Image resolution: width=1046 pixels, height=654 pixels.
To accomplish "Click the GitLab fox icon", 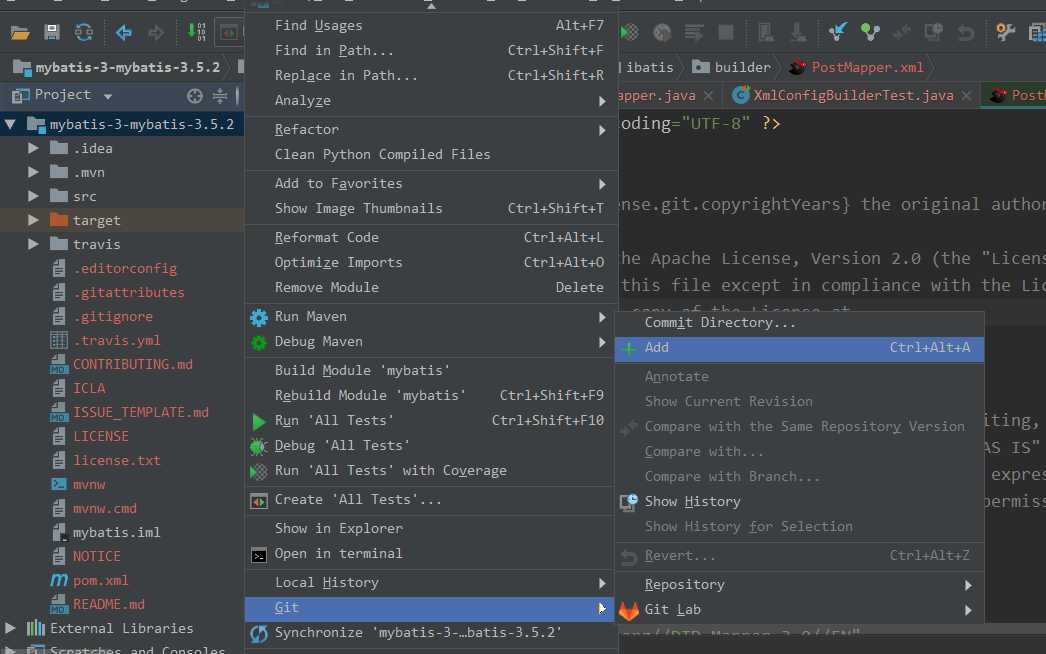I will (x=628, y=610).
